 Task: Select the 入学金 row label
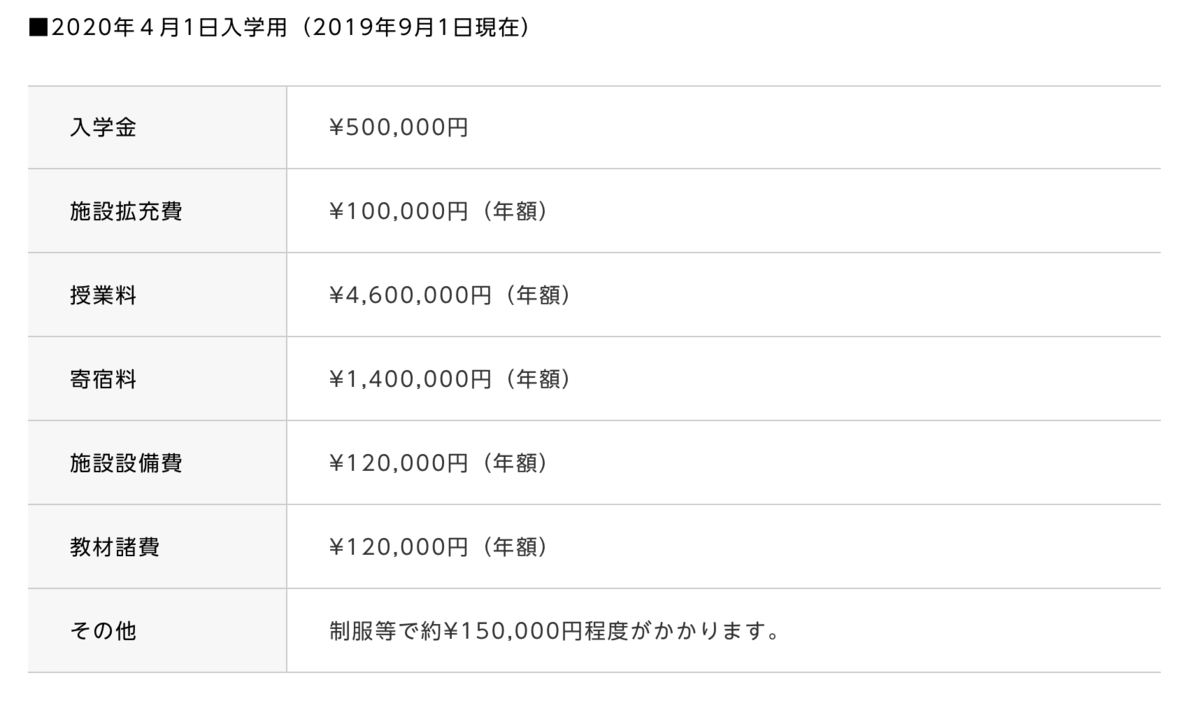coord(103,128)
